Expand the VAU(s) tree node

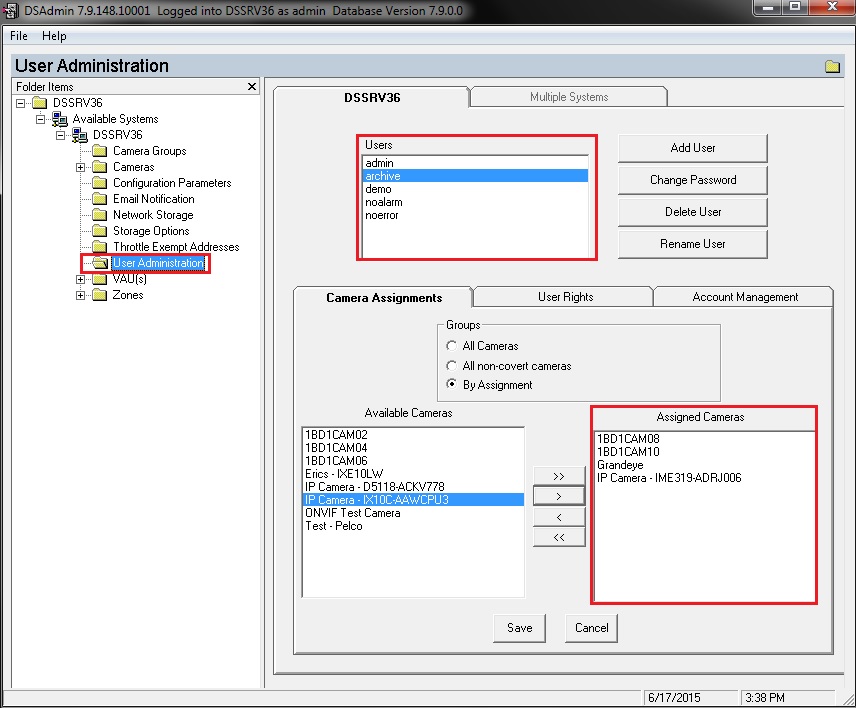[x=81, y=279]
